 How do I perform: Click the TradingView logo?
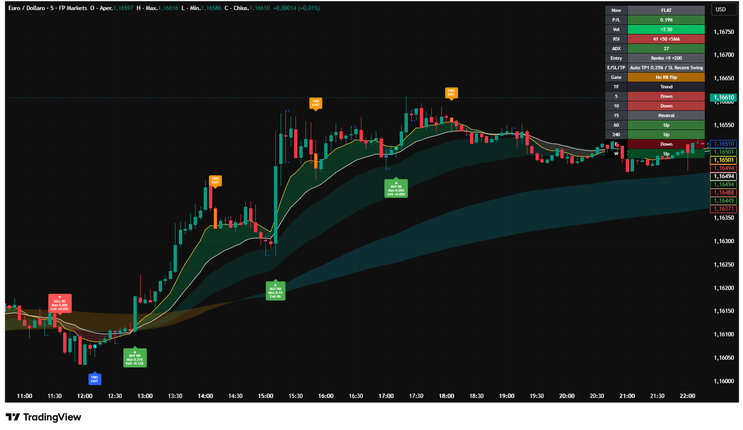[44, 417]
